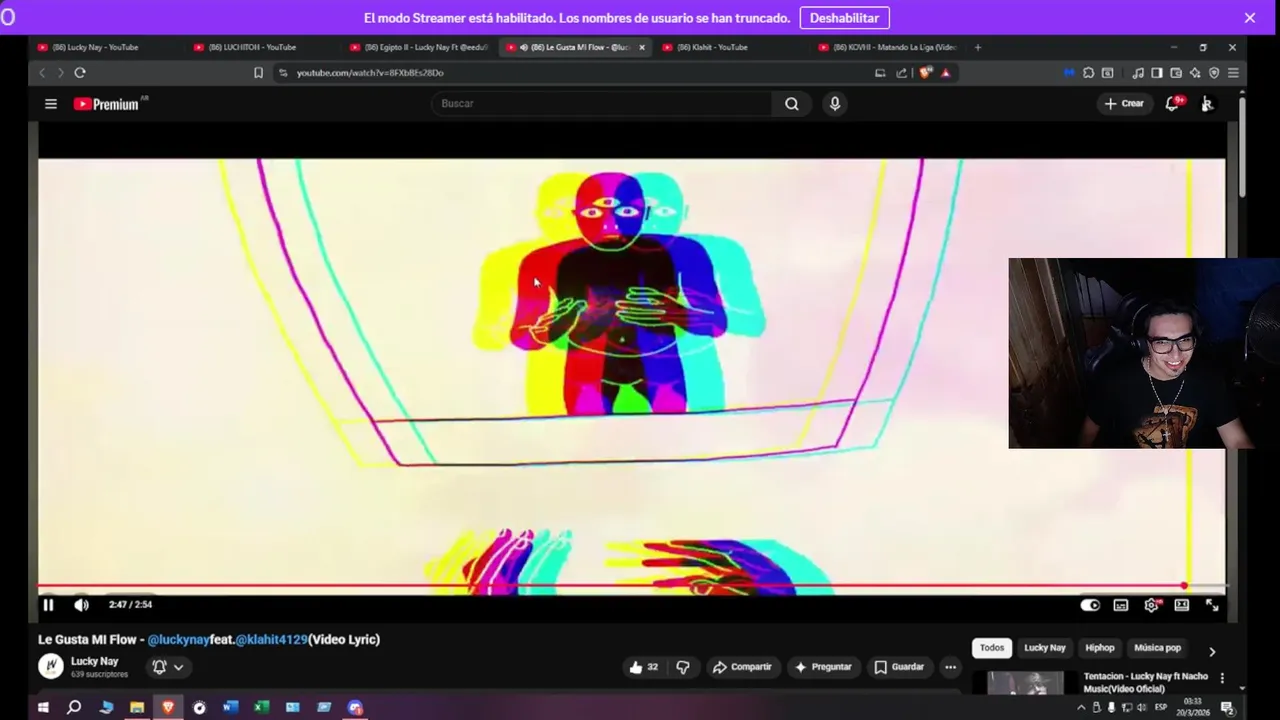Open YouTube notifications bell

coord(1173,104)
